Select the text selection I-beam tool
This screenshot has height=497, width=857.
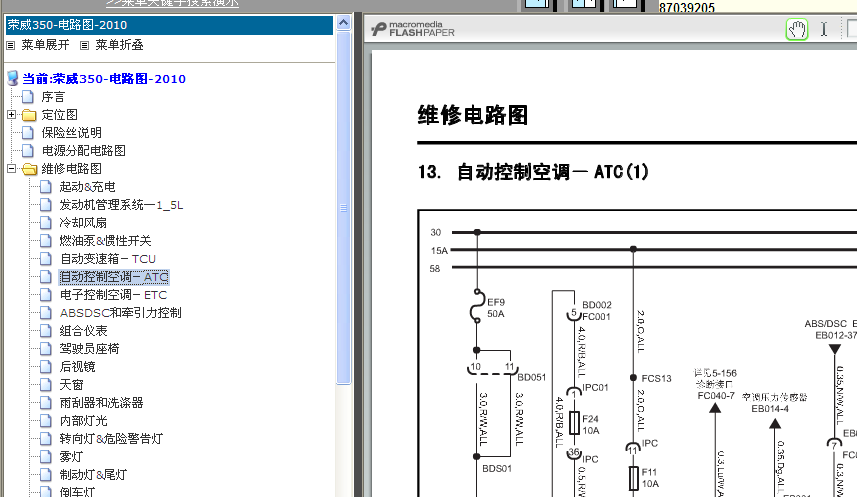[x=824, y=29]
